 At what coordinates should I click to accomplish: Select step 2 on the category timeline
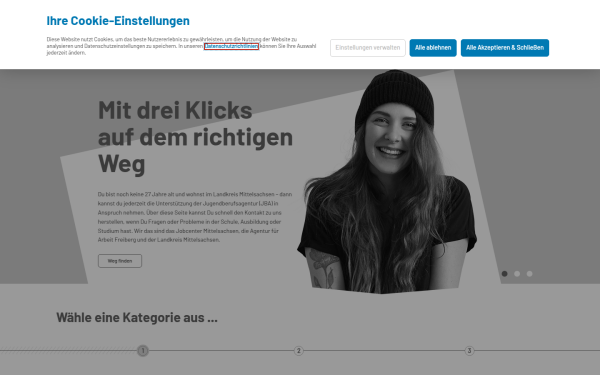pyautogui.click(x=299, y=351)
